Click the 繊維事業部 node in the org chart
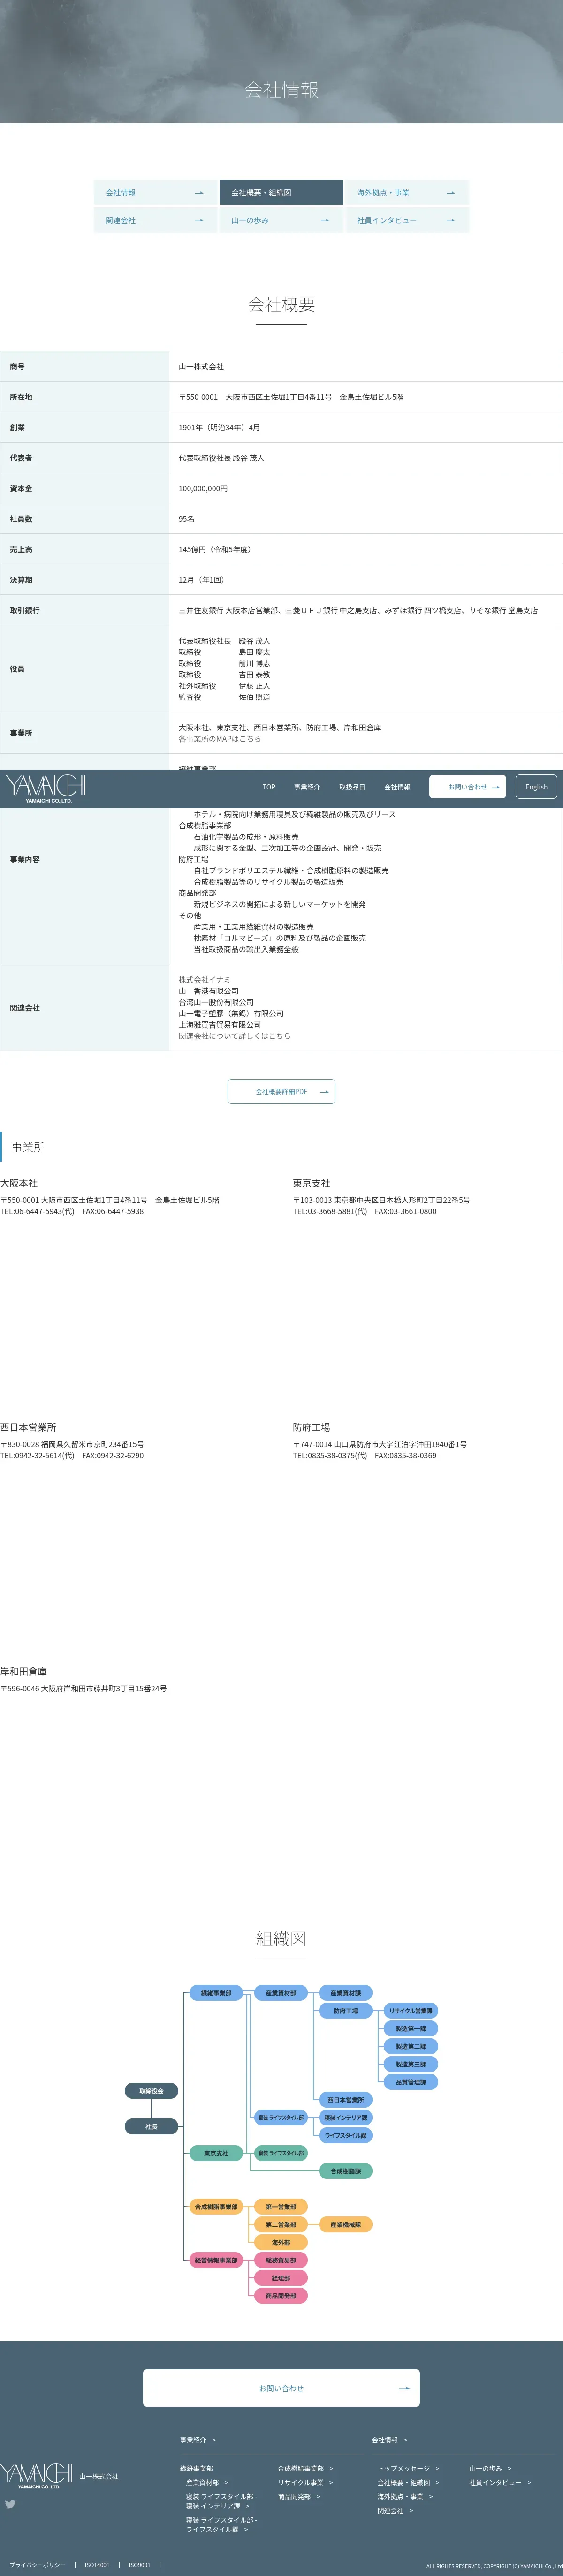Screen dimensions: 563x2576 click(216, 1993)
